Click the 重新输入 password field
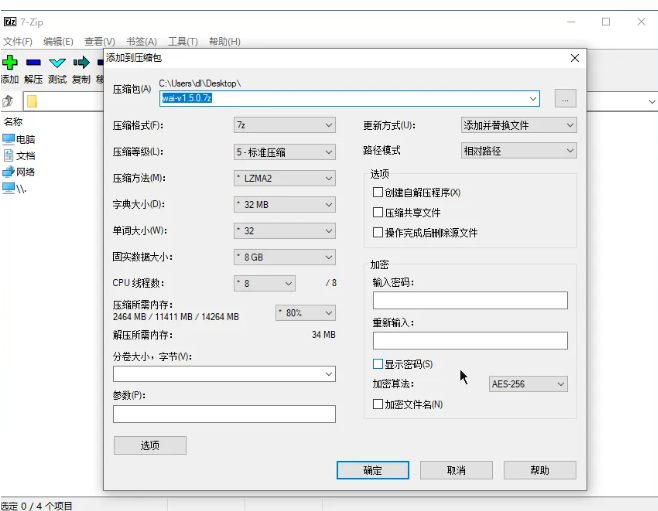Screen dimensions: 658x511 tap(470, 341)
